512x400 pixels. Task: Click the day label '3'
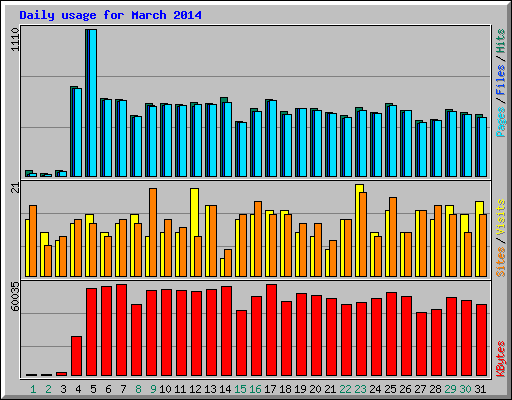[63, 389]
